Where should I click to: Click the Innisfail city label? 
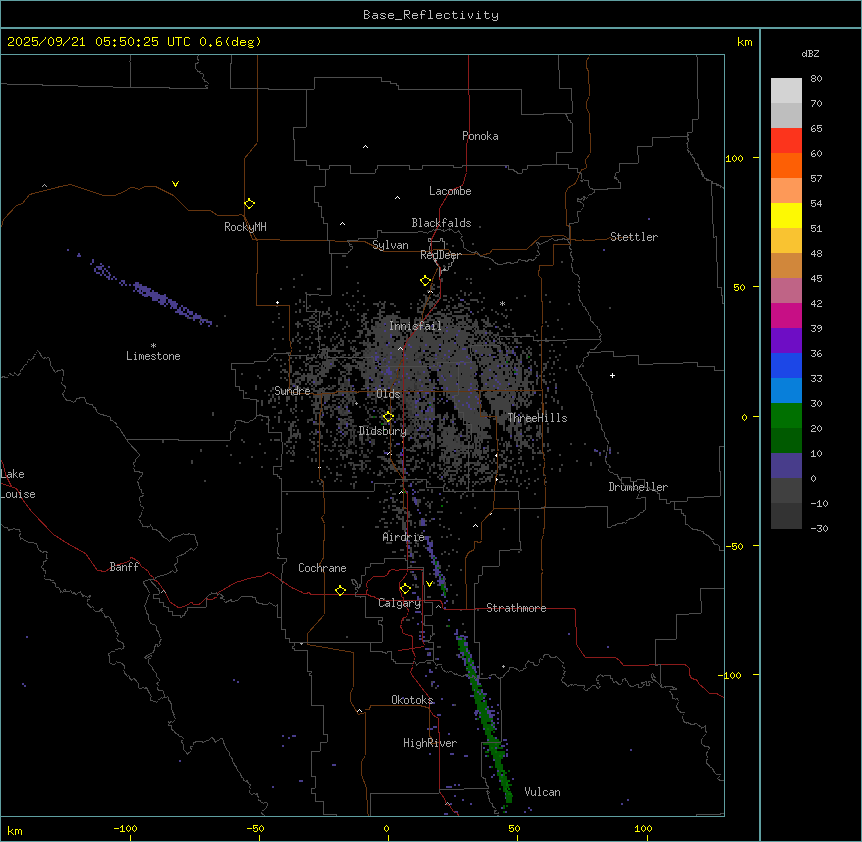[415, 326]
